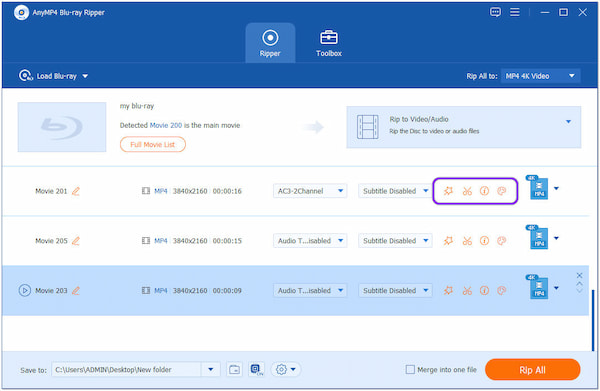Open the enhance palette icon for Movie 201
This screenshot has width=600, height=391.
(x=502, y=191)
